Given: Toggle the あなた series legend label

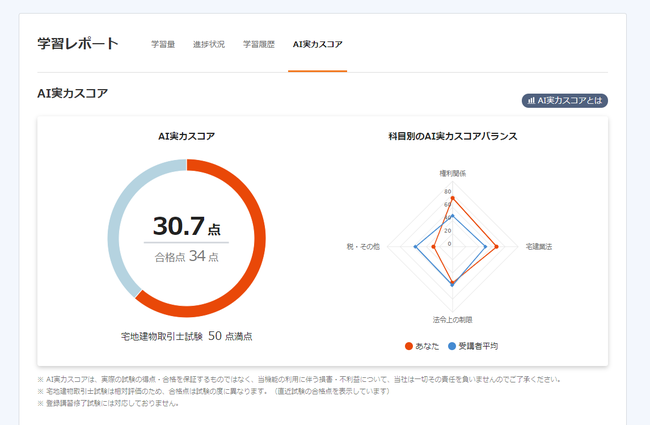Looking at the screenshot, I should tap(427, 346).
